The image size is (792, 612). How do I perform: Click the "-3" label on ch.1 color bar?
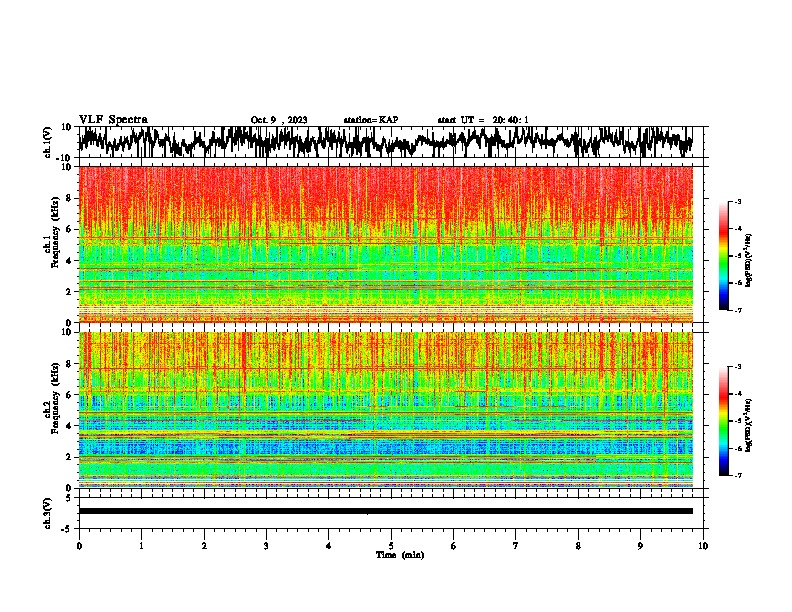(738, 202)
